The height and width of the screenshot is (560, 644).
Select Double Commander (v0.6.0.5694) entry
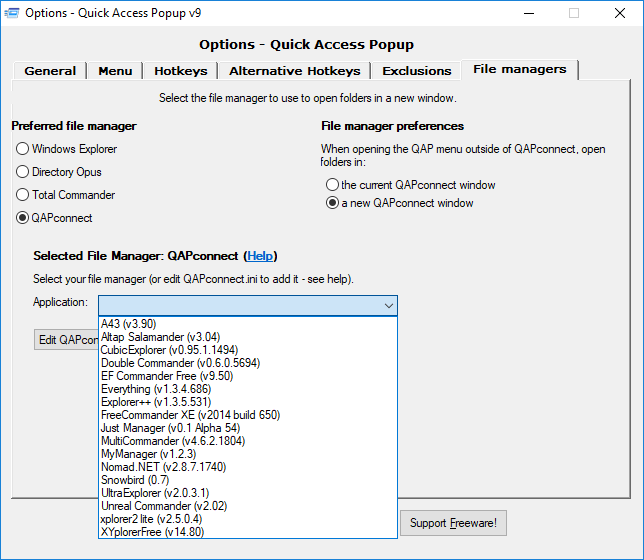(x=248, y=363)
